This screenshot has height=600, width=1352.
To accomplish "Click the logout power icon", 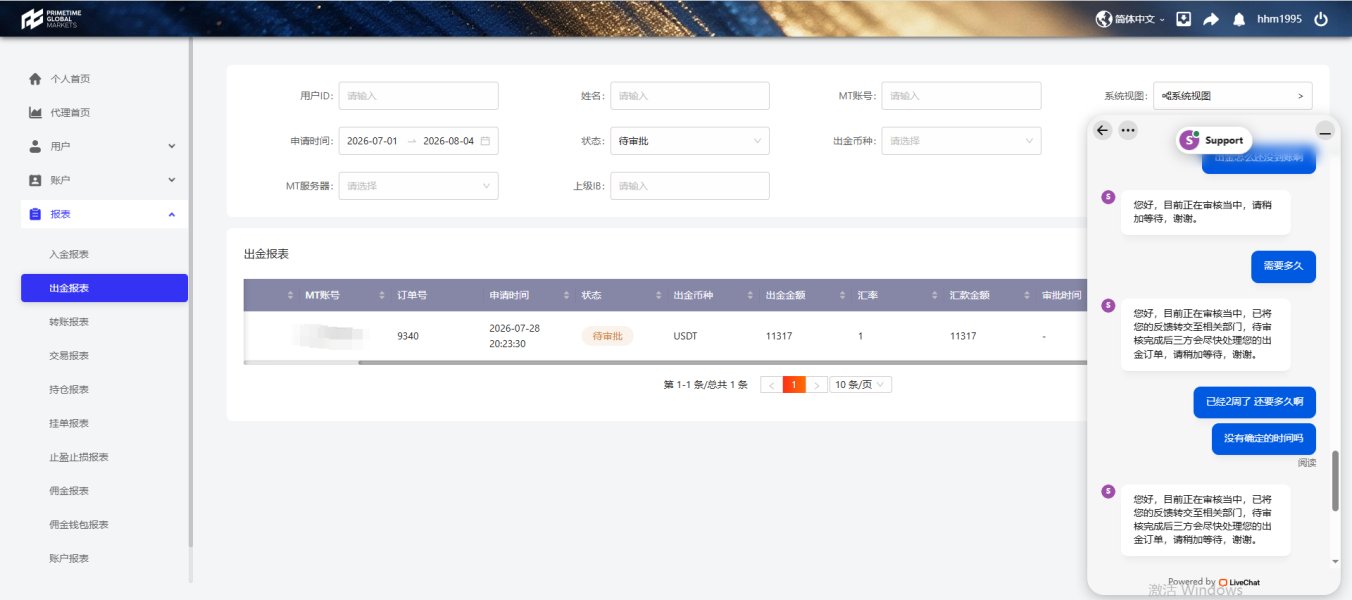I will click(1321, 19).
